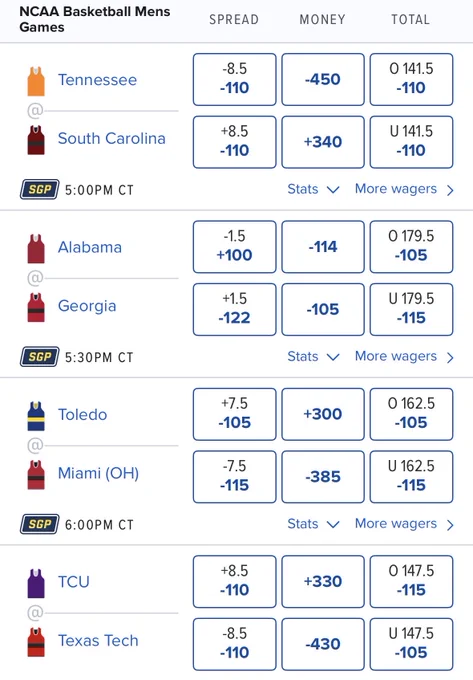Click Toledo's blue and yellow jersey icon
This screenshot has width=473, height=680.
[x=36, y=416]
